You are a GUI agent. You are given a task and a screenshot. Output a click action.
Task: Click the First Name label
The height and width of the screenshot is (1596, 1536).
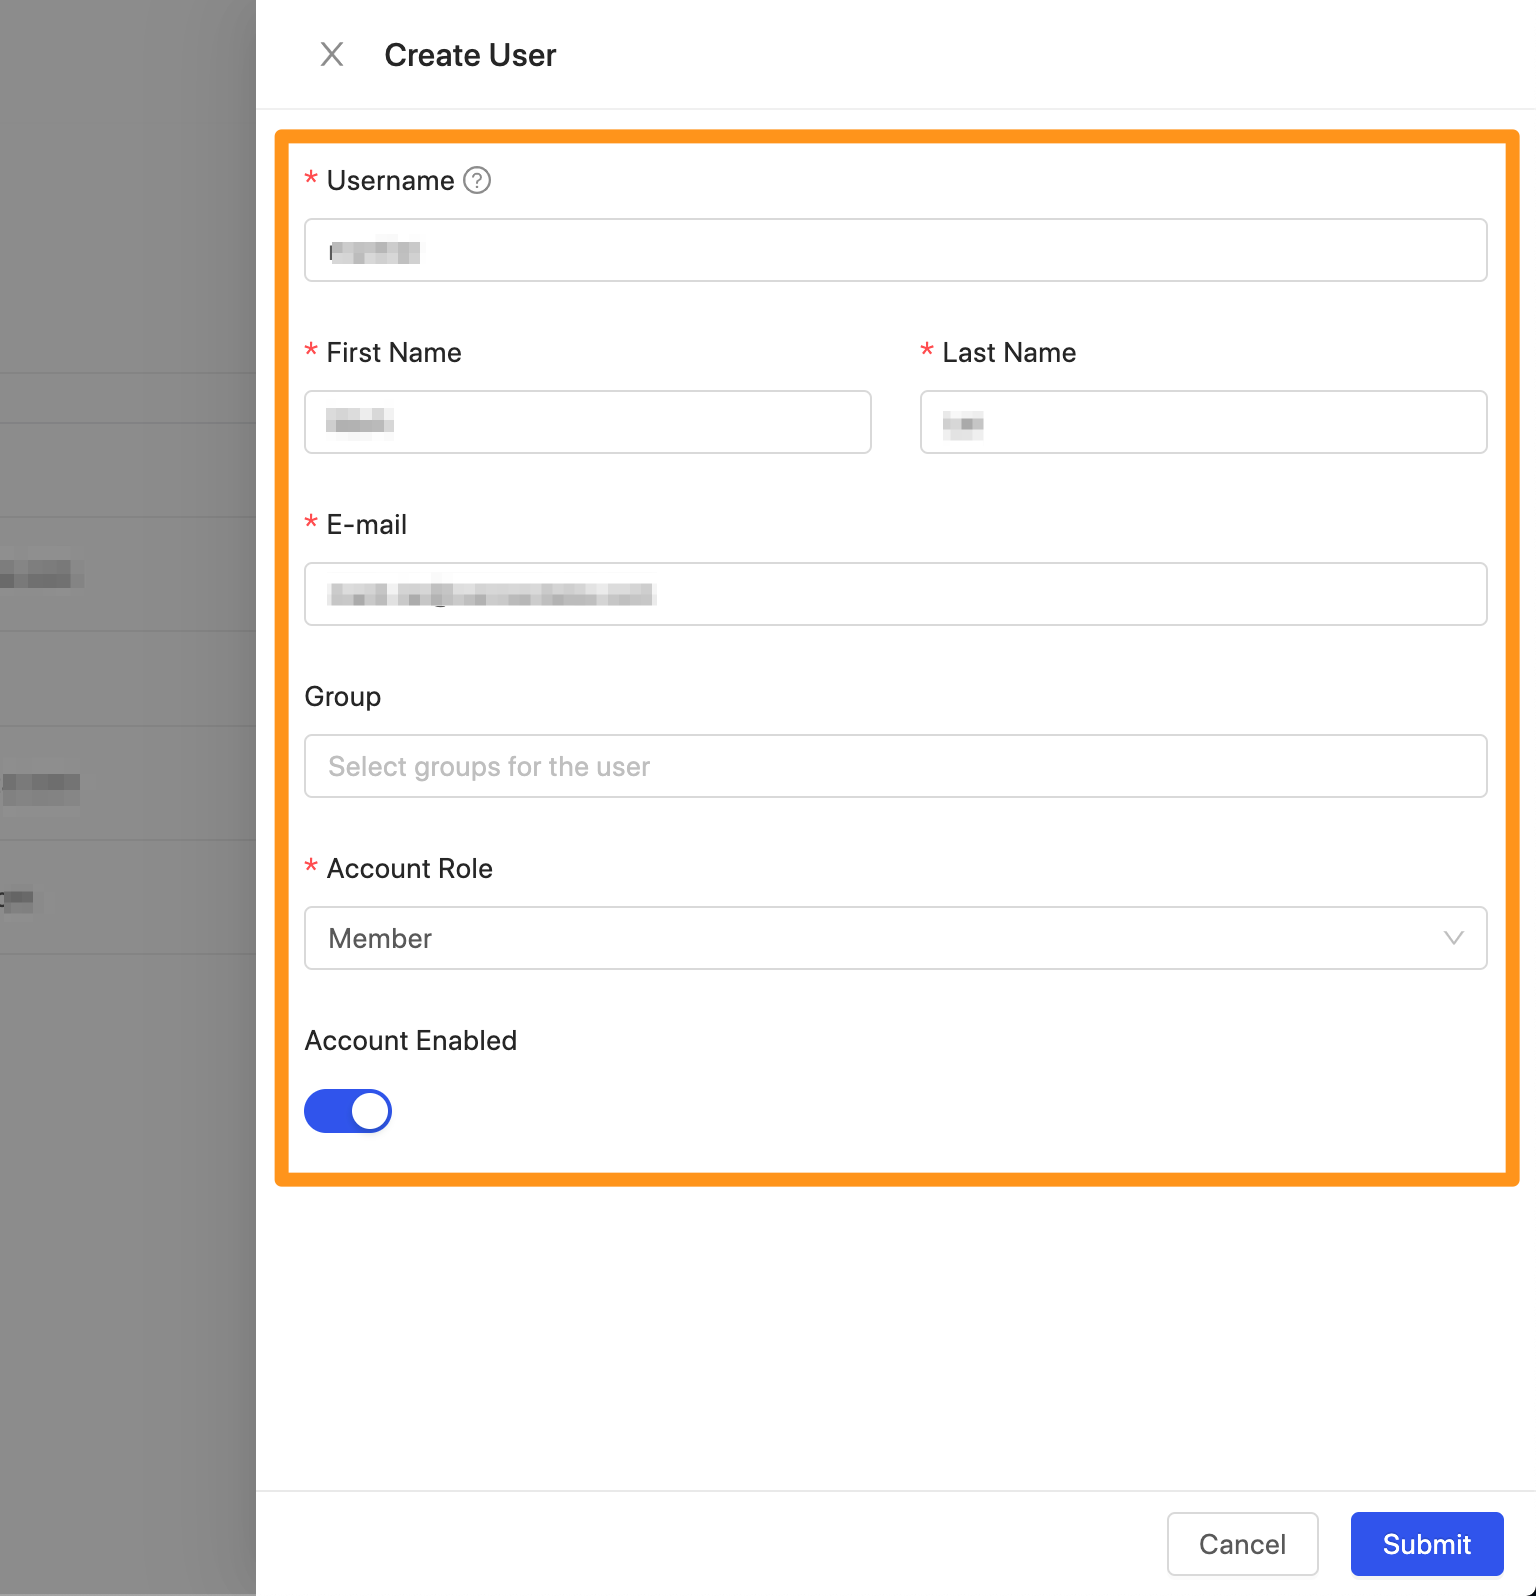click(394, 353)
